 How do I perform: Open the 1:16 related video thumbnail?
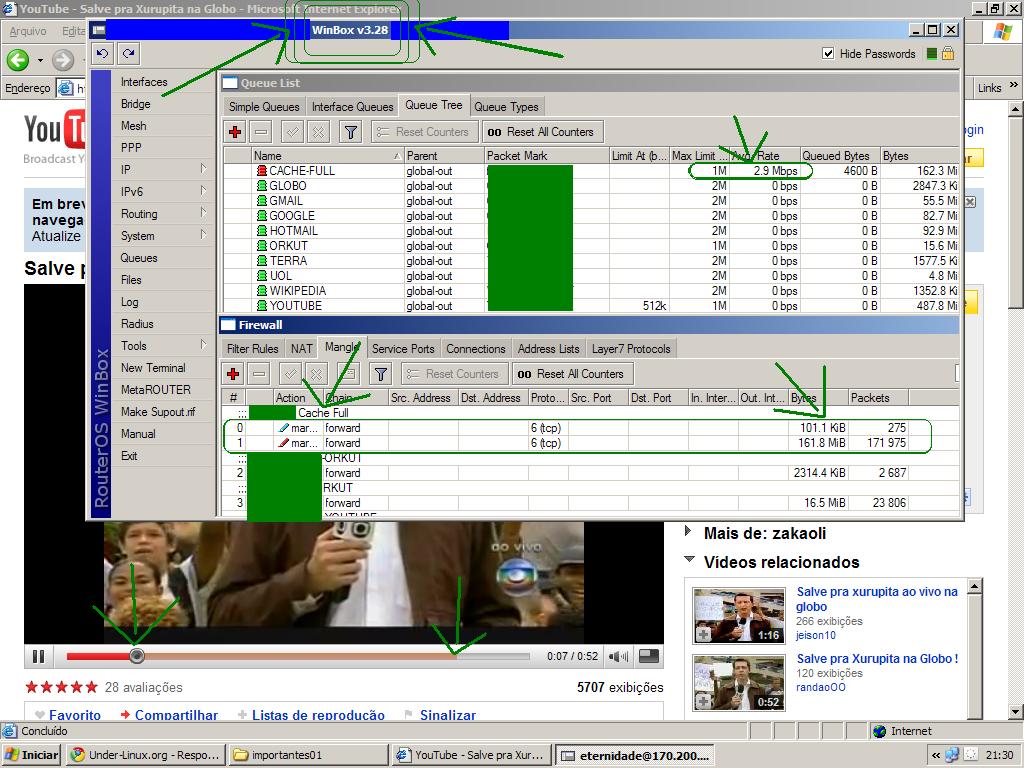tap(739, 616)
